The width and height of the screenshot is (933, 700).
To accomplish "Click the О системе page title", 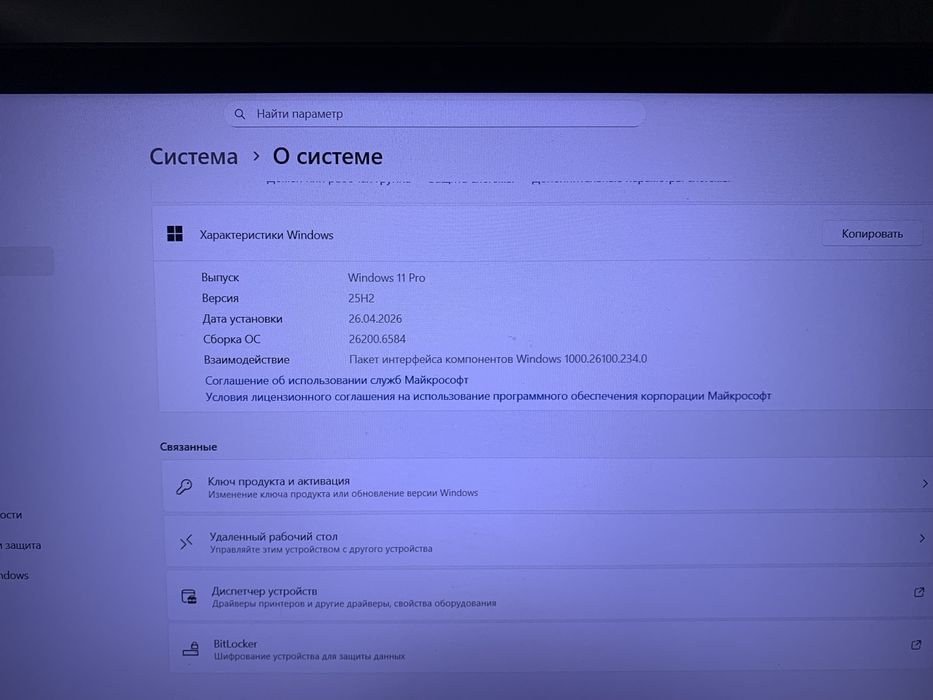I will (328, 157).
